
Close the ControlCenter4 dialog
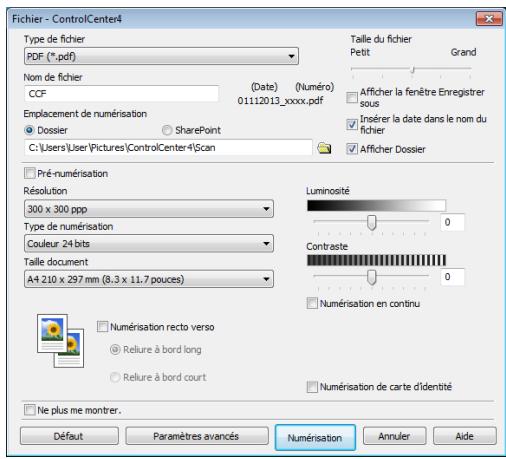tap(489, 19)
